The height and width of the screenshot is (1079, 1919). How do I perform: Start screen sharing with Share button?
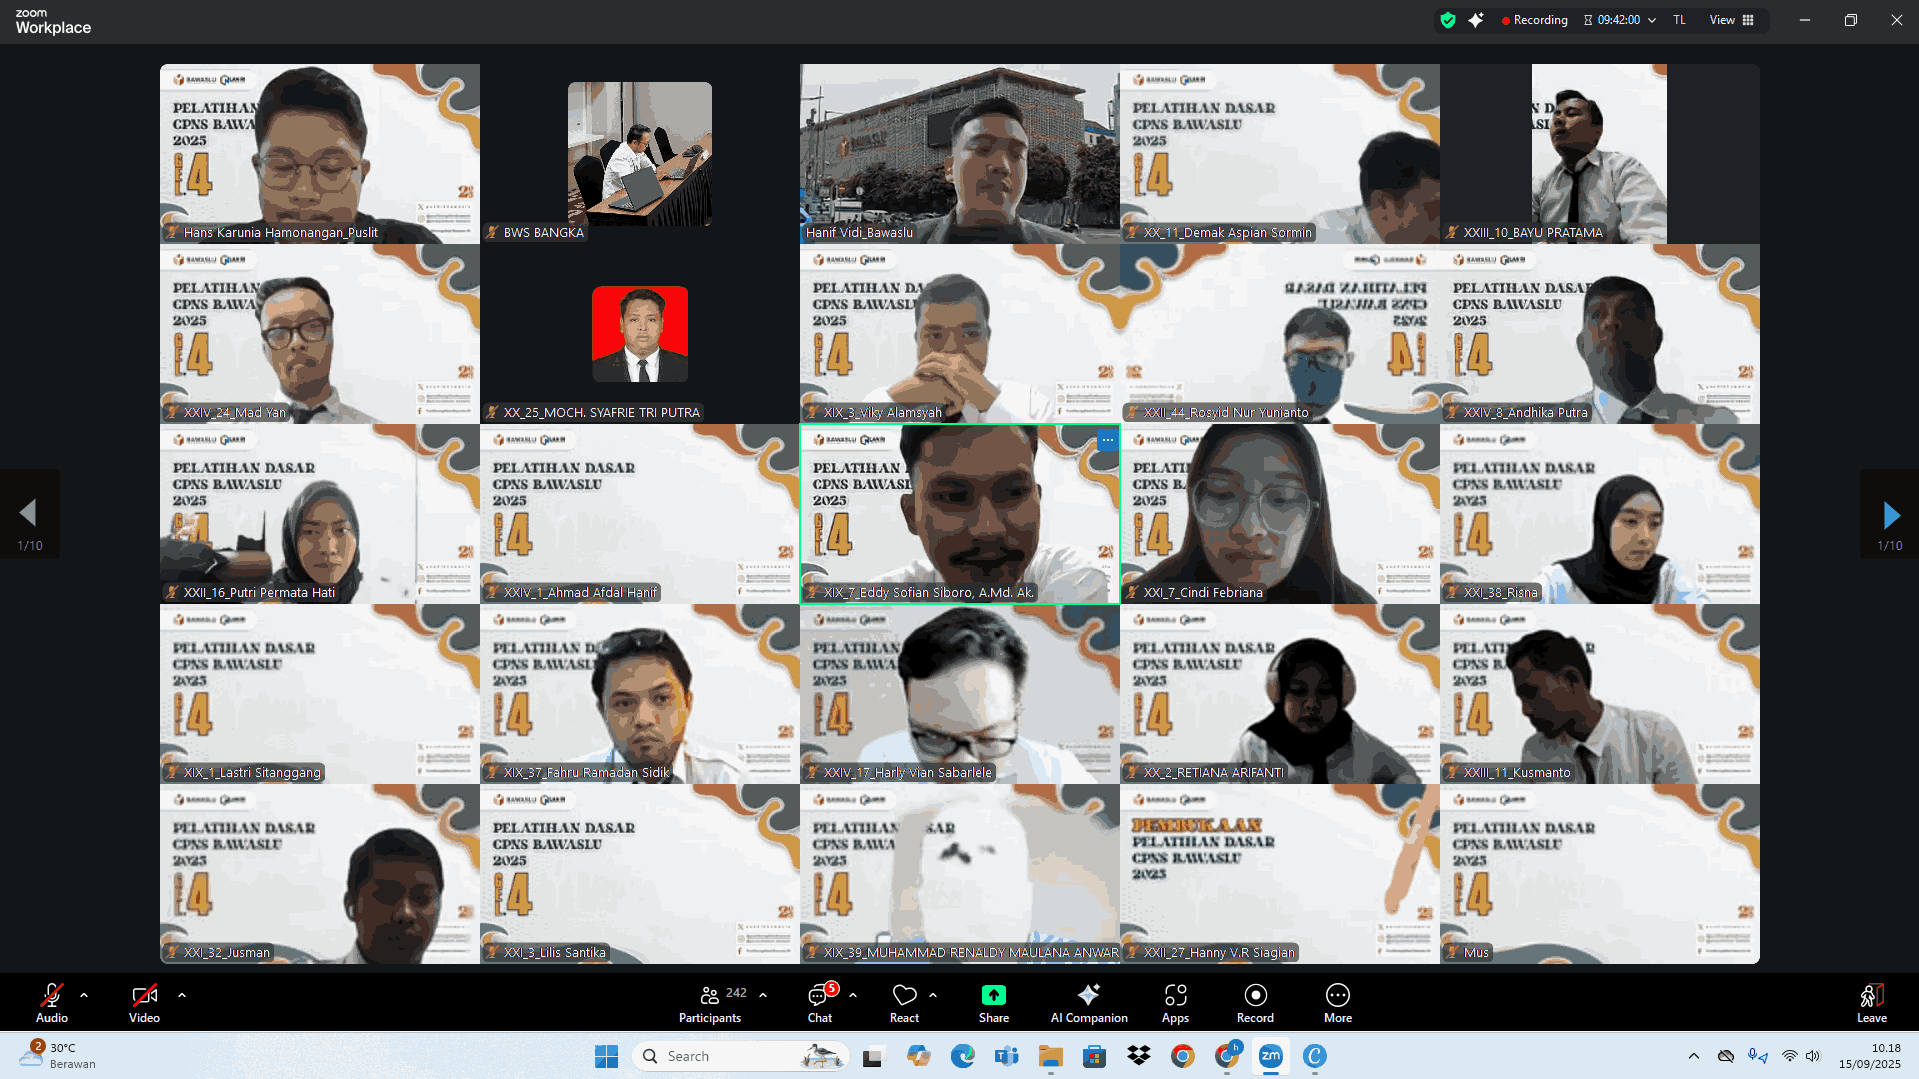point(993,1003)
